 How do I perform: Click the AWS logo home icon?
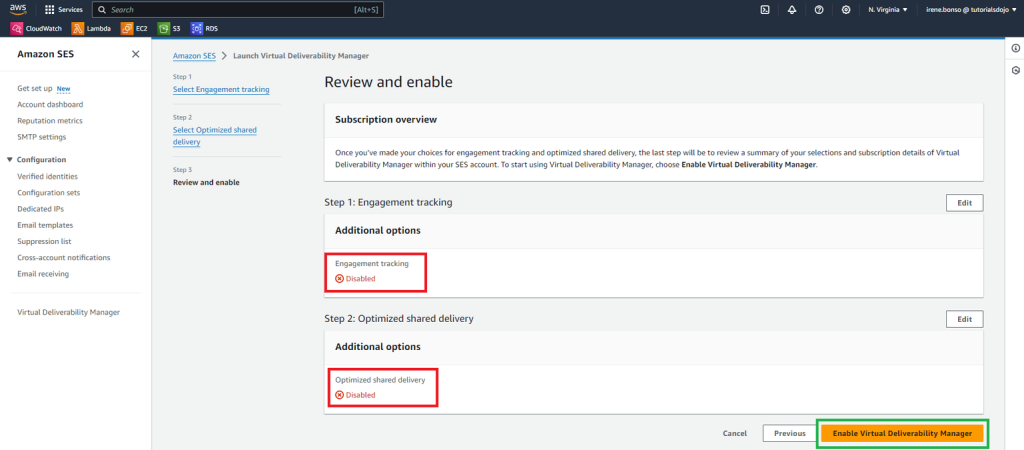[18, 9]
